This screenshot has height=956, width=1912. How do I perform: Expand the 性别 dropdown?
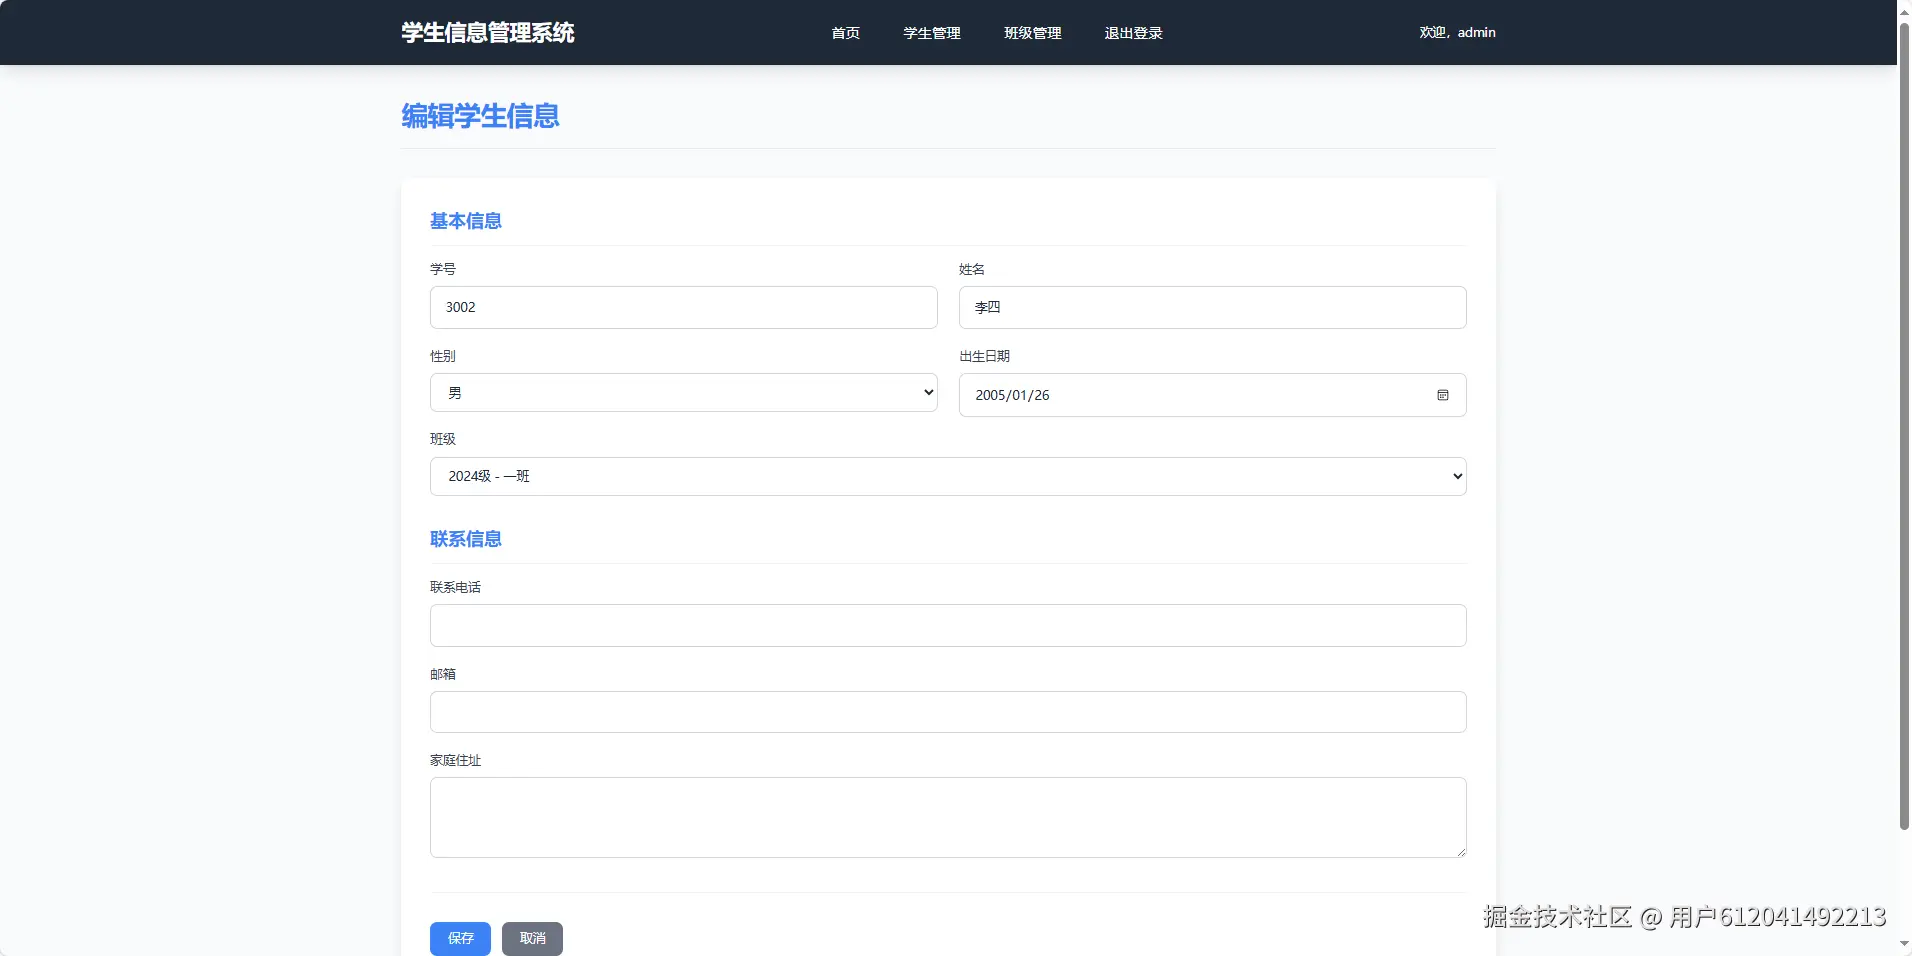pos(684,393)
